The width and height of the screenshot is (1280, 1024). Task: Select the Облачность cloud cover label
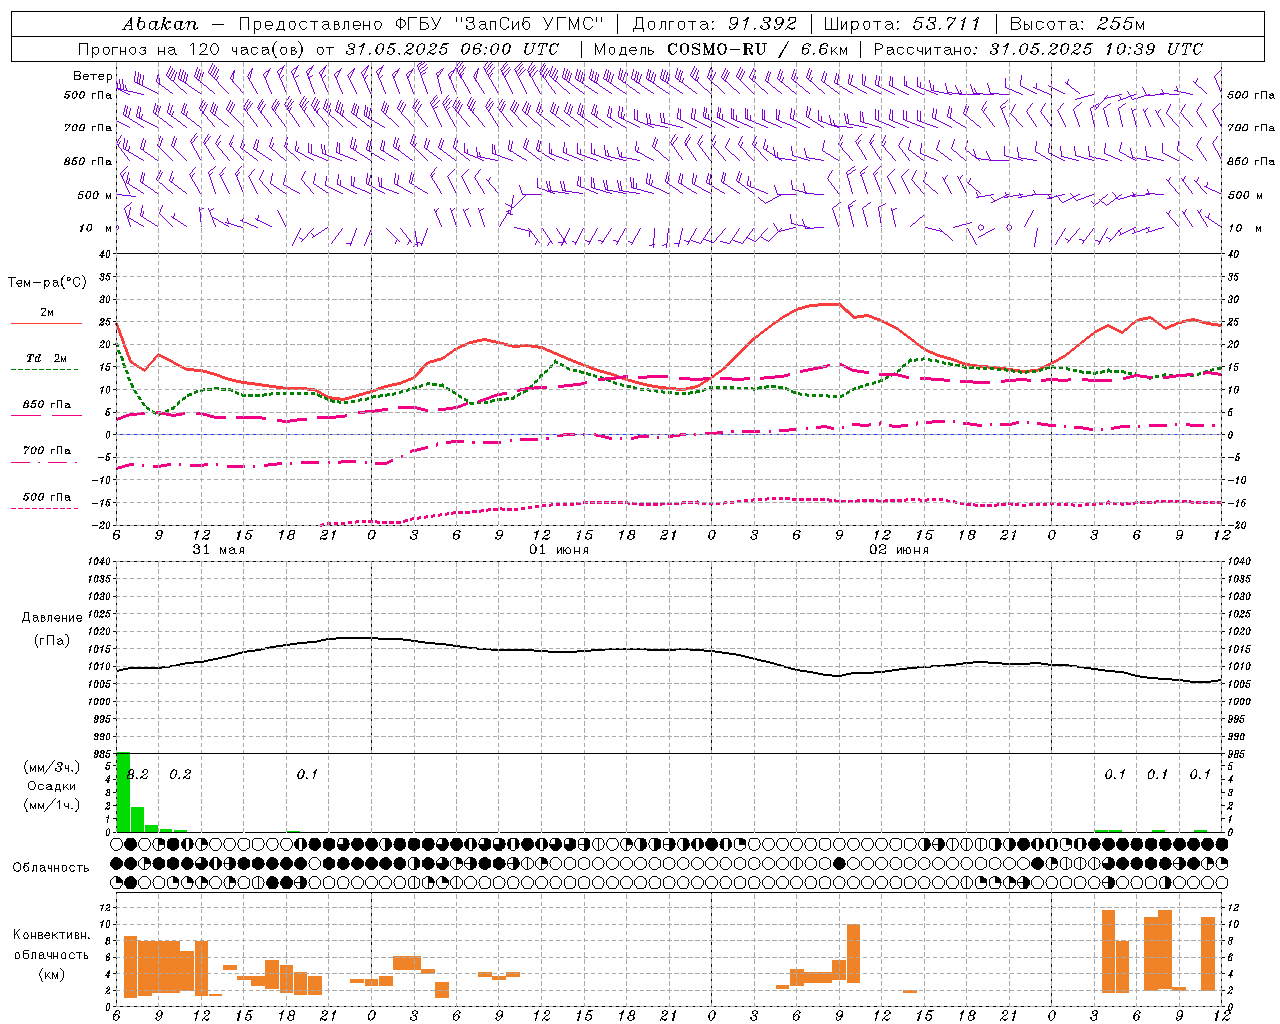51,867
